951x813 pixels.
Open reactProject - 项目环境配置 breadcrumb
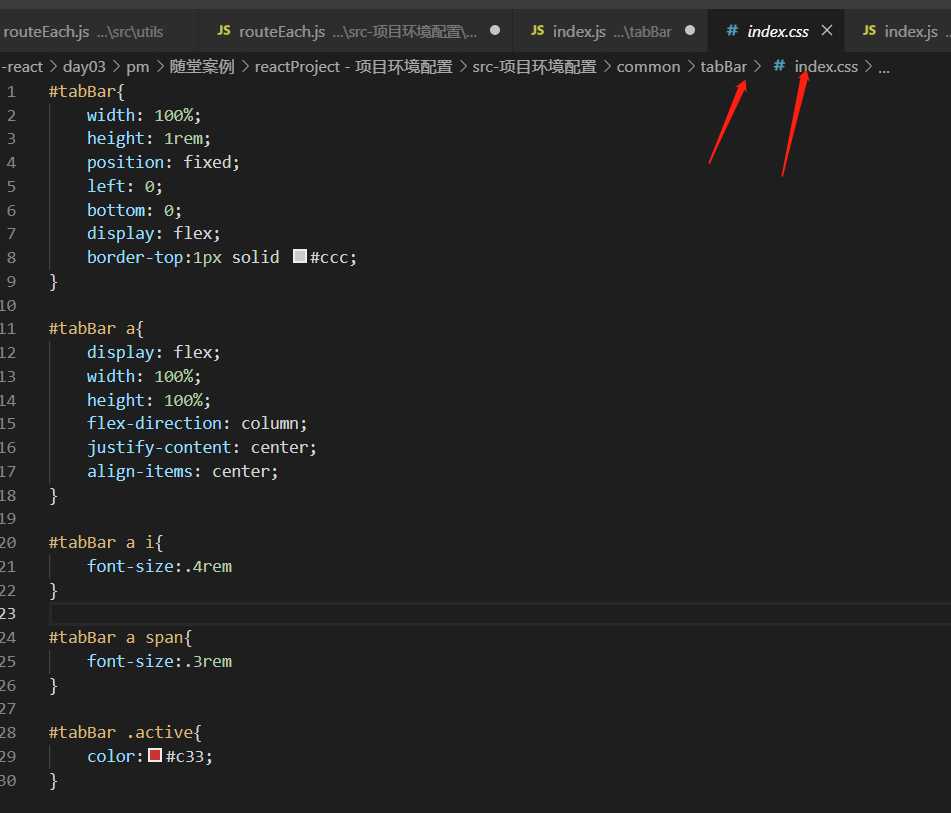(x=354, y=67)
